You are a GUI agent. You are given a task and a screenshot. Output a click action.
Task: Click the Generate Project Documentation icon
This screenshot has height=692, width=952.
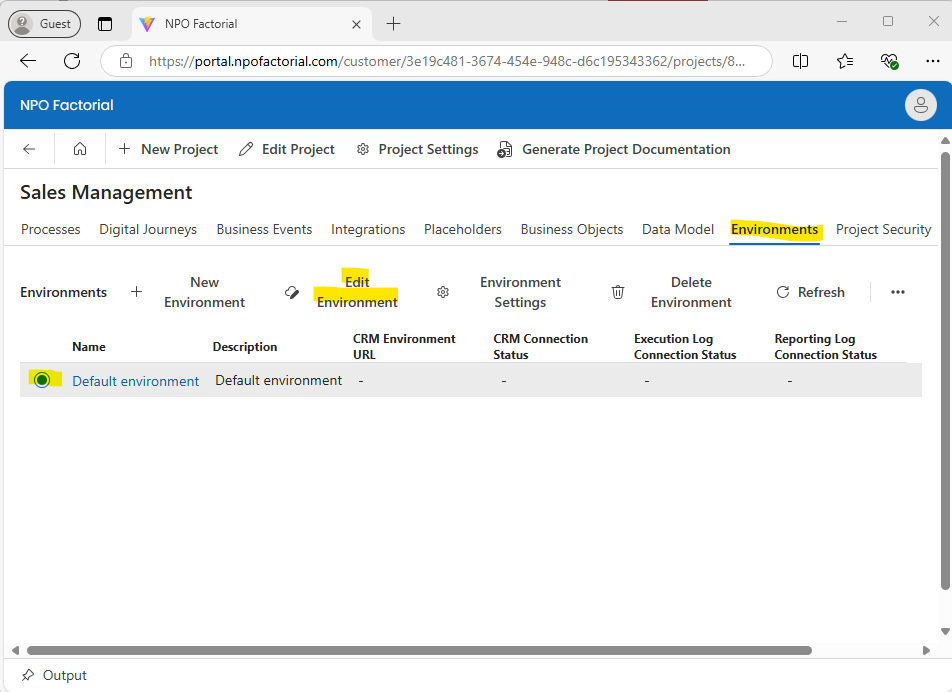(505, 149)
